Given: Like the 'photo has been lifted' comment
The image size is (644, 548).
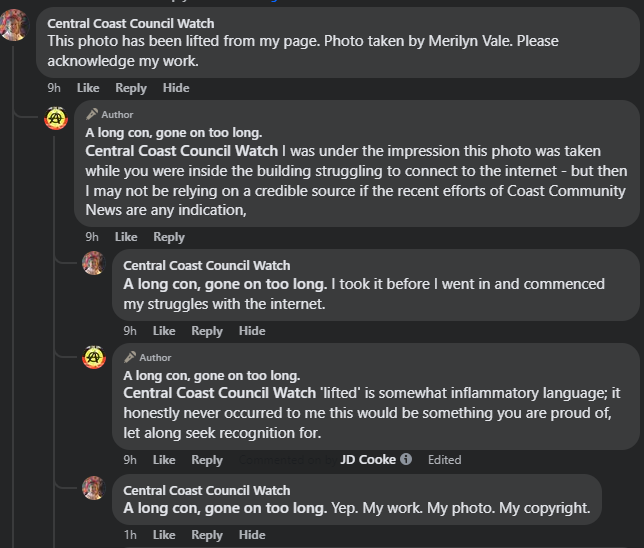Looking at the screenshot, I should click(x=88, y=88).
